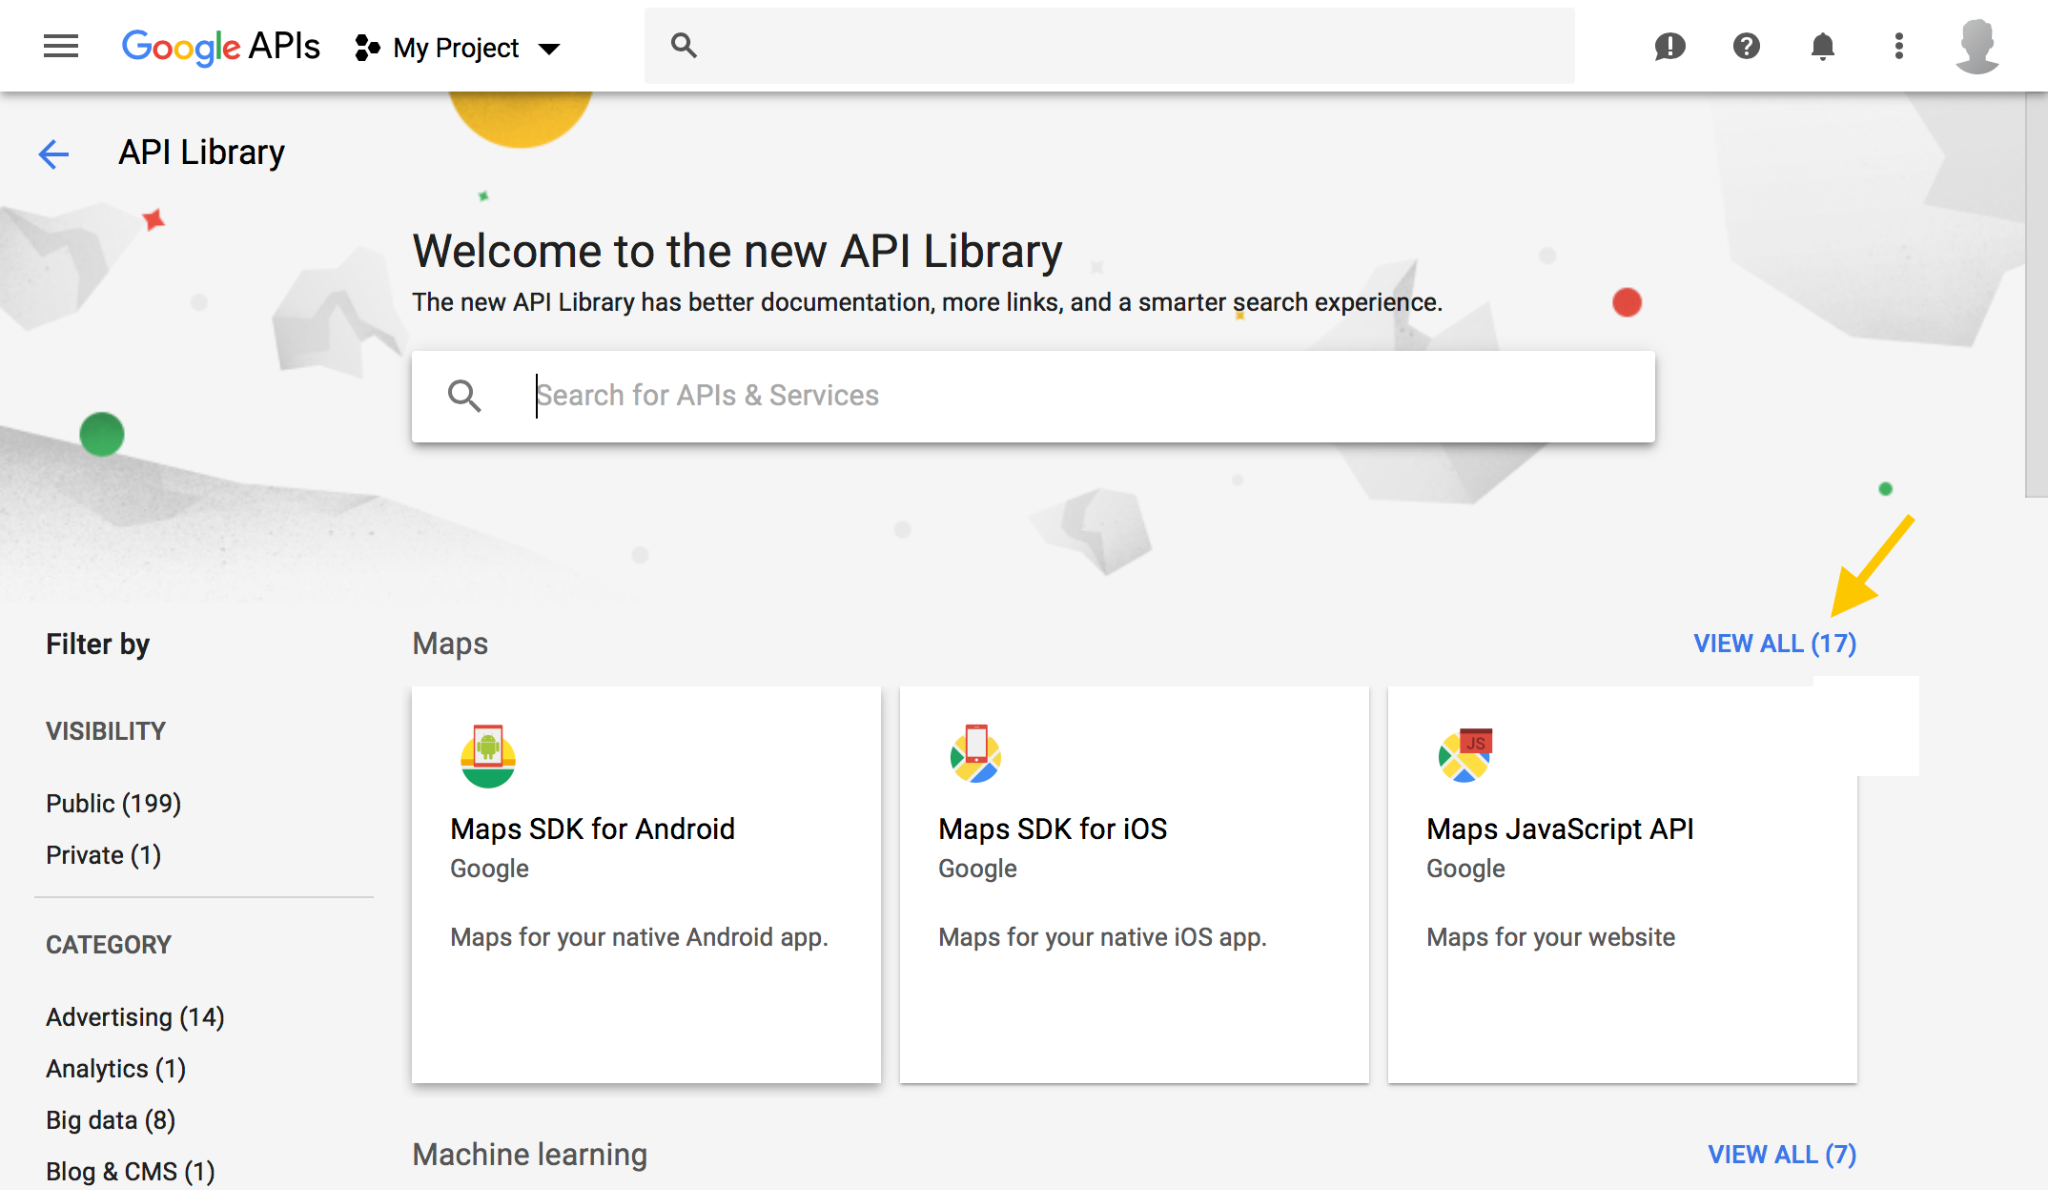Filter by Blog & CMS (1) category

(131, 1171)
